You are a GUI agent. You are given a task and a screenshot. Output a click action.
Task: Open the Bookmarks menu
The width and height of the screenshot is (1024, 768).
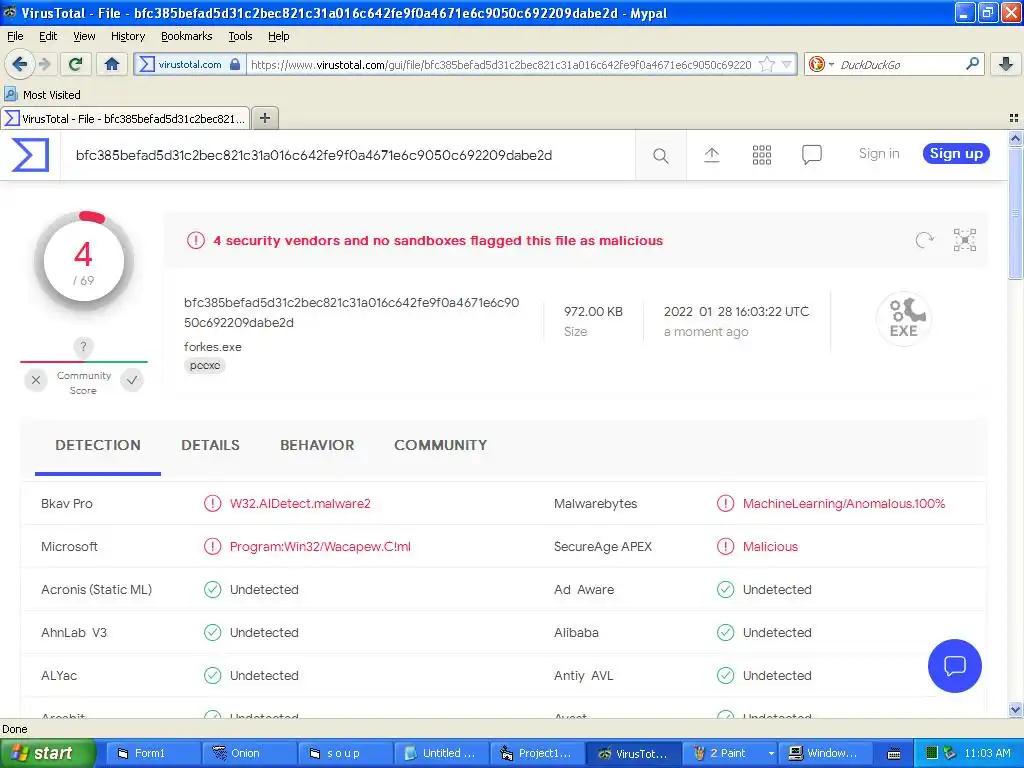click(186, 36)
